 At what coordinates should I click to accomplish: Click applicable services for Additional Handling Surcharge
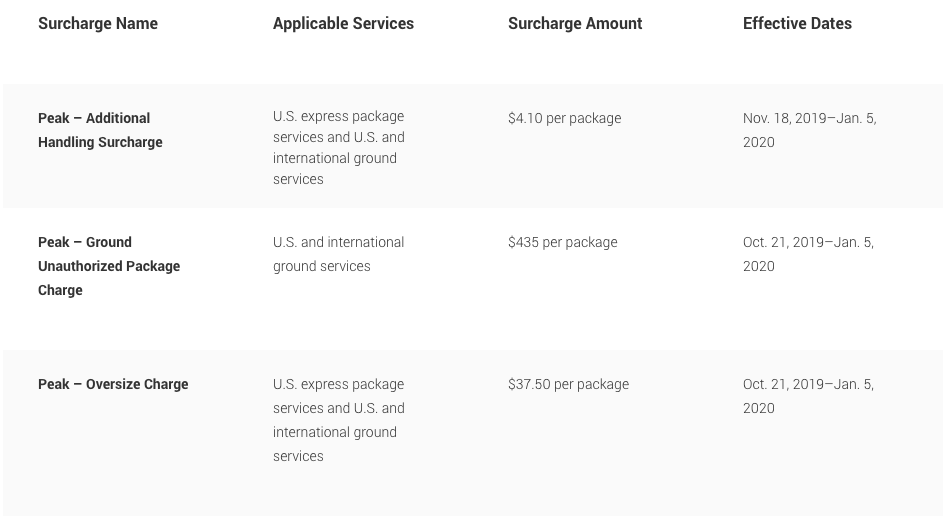[x=338, y=148]
